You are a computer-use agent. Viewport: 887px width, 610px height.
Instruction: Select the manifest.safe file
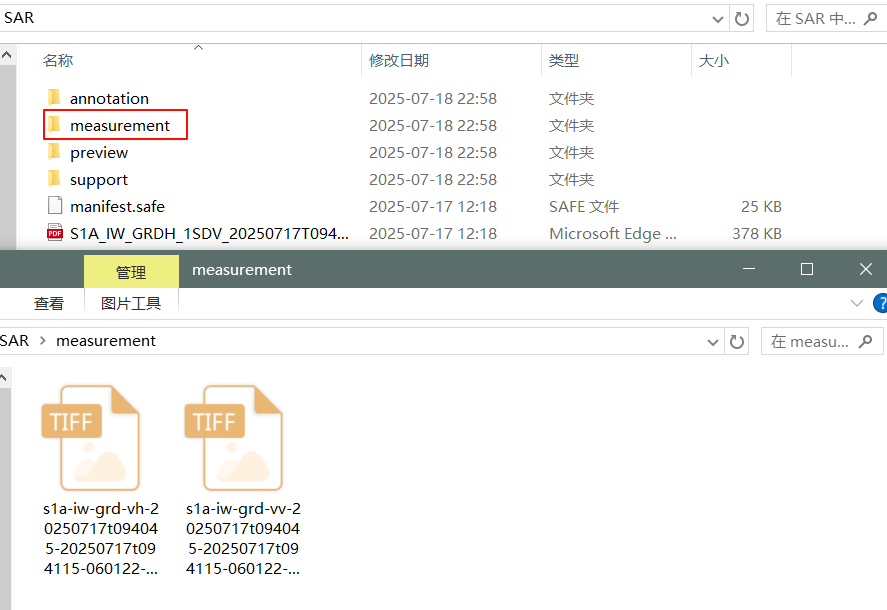point(118,206)
